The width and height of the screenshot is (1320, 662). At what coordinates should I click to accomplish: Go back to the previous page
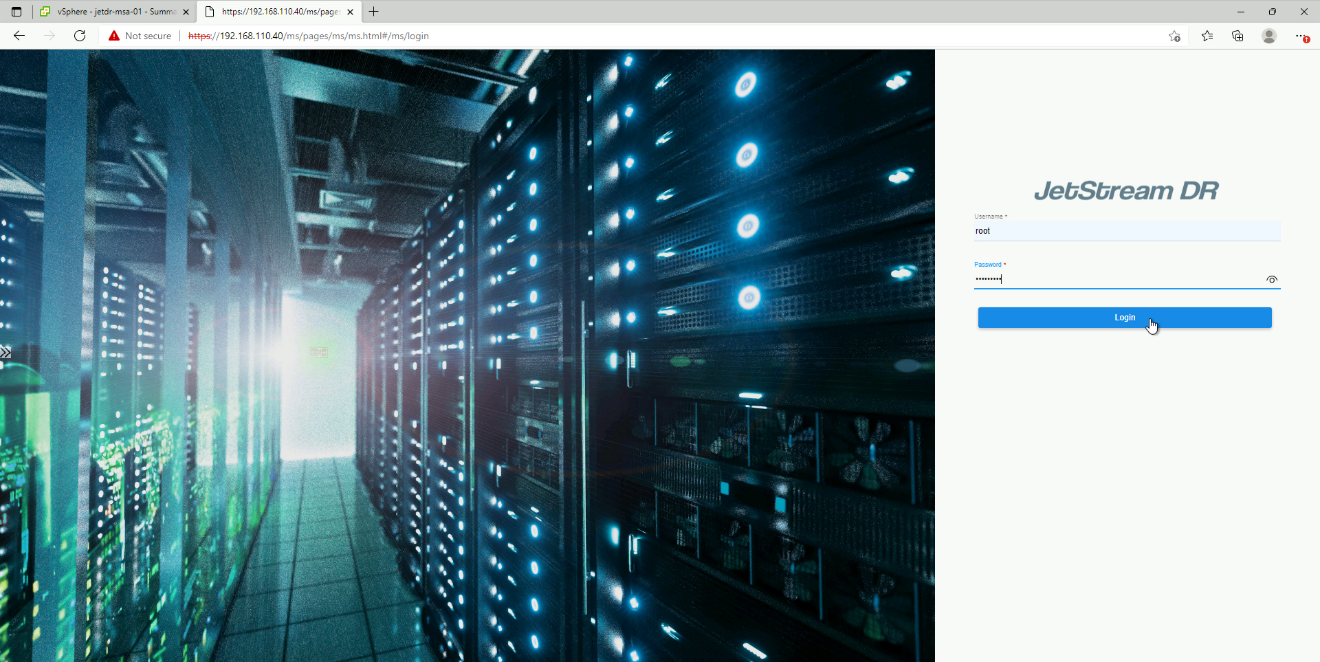pos(19,36)
